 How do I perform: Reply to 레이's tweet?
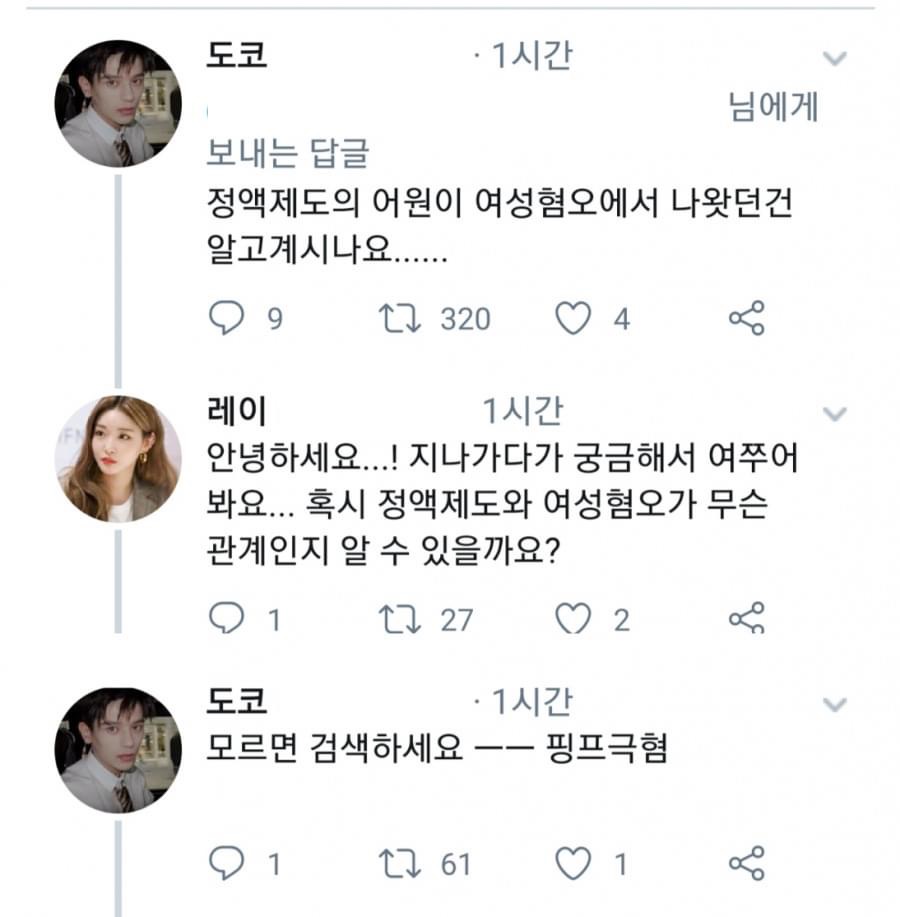click(225, 619)
